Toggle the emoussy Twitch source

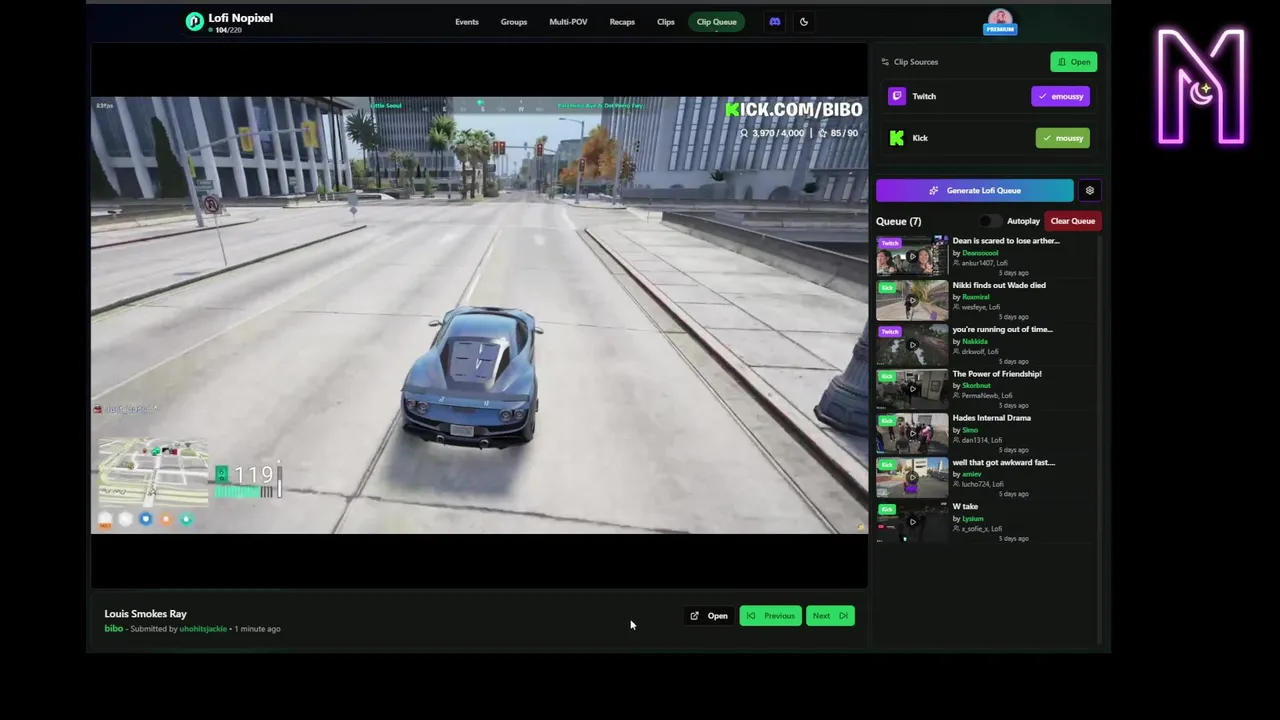[1060, 96]
